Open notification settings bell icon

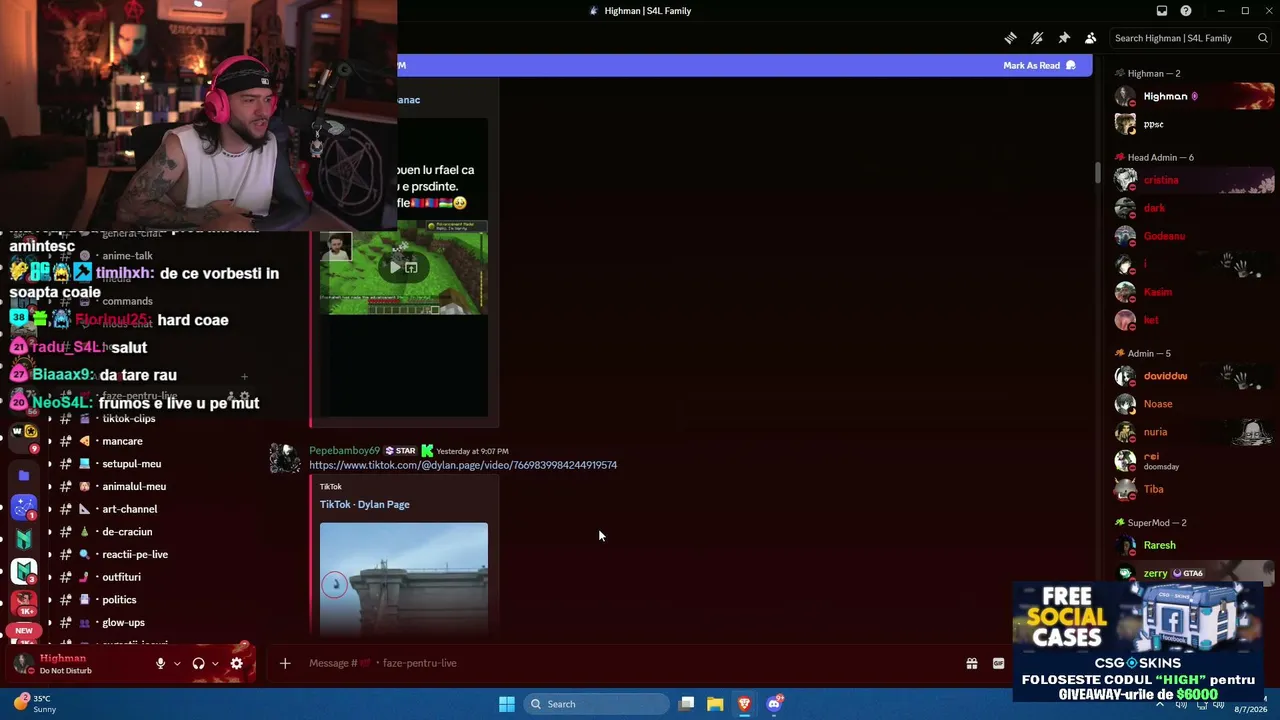click(1037, 38)
